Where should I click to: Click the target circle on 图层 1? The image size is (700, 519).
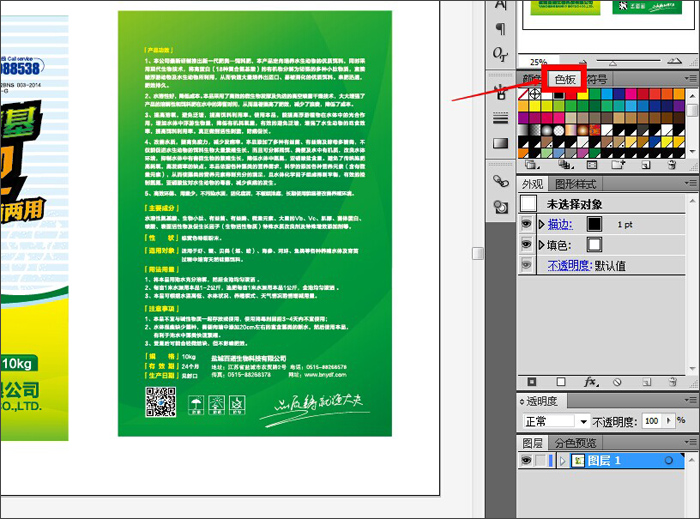click(668, 460)
